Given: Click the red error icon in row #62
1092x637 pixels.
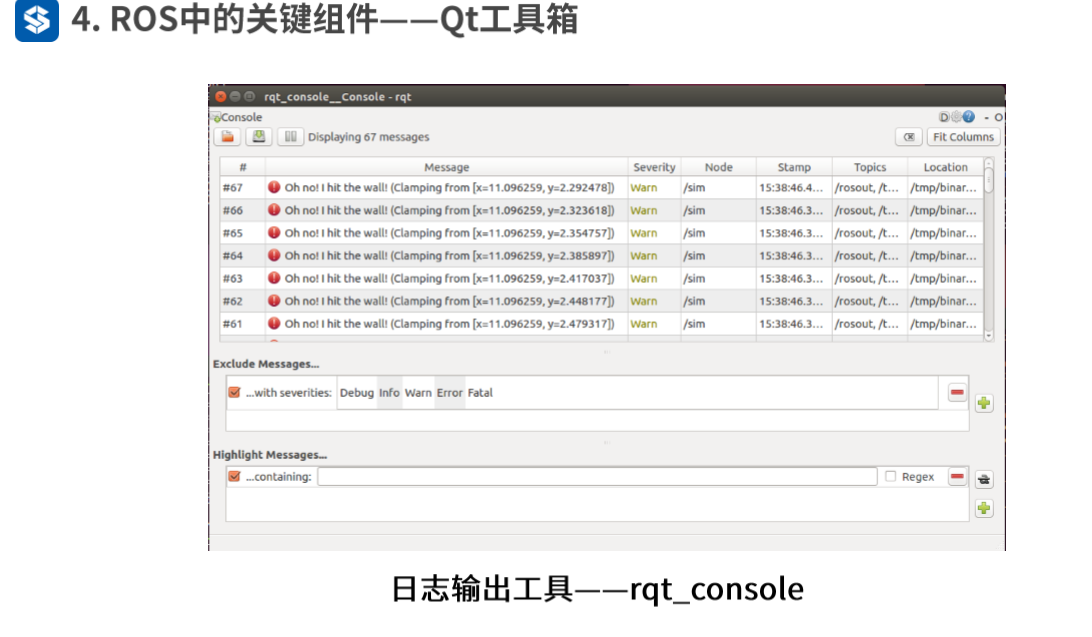Looking at the screenshot, I should point(274,301).
